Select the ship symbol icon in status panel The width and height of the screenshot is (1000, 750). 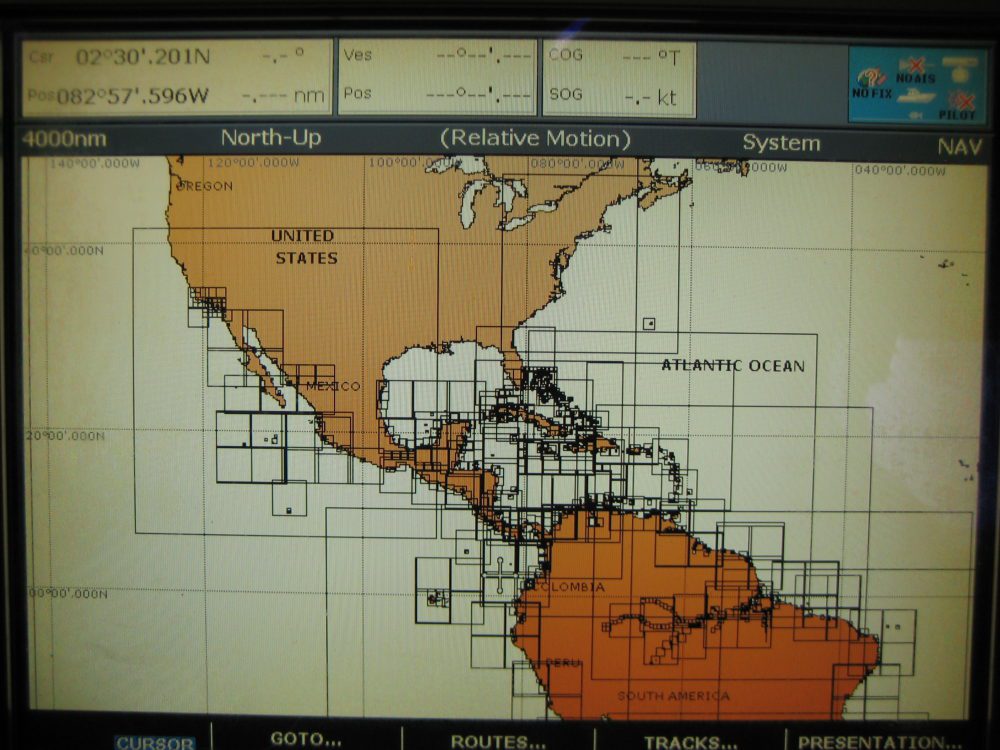click(x=915, y=97)
